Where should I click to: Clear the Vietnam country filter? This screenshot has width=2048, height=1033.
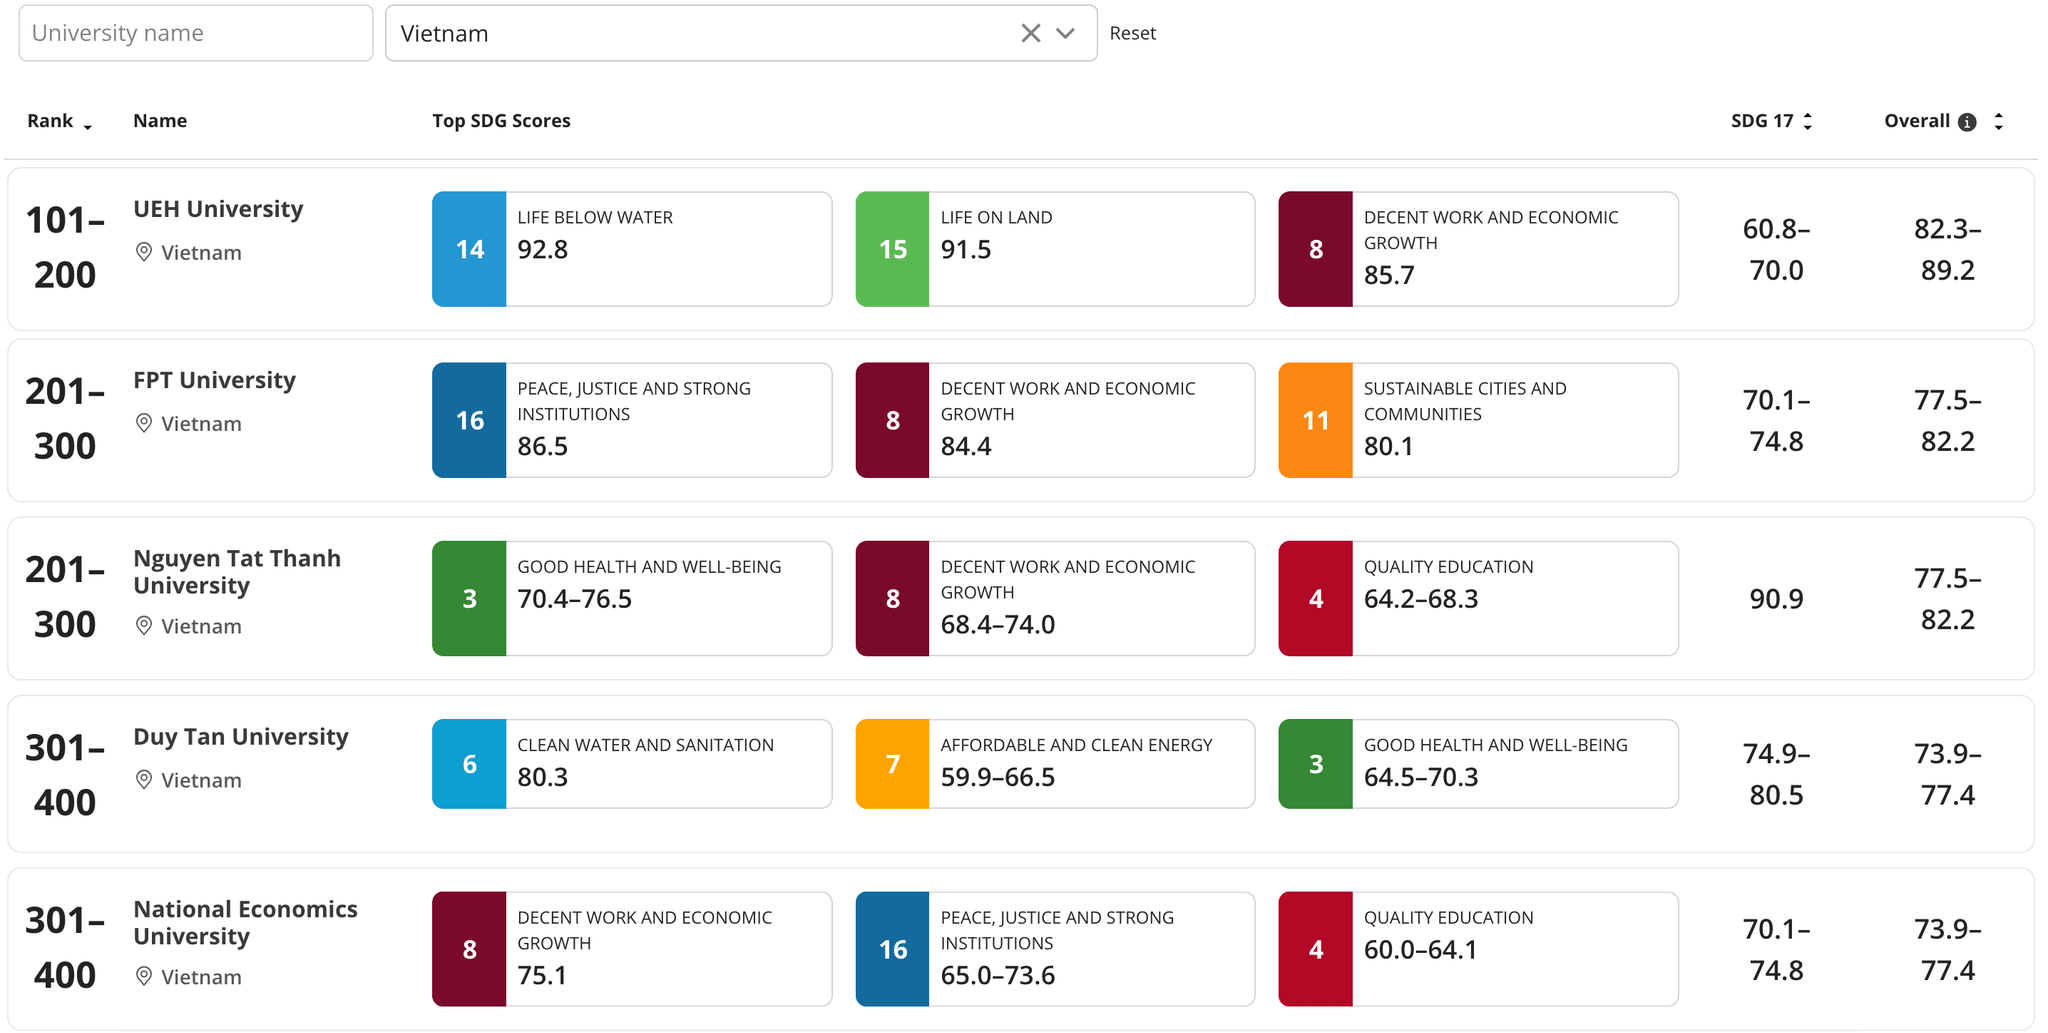pyautogui.click(x=1030, y=33)
